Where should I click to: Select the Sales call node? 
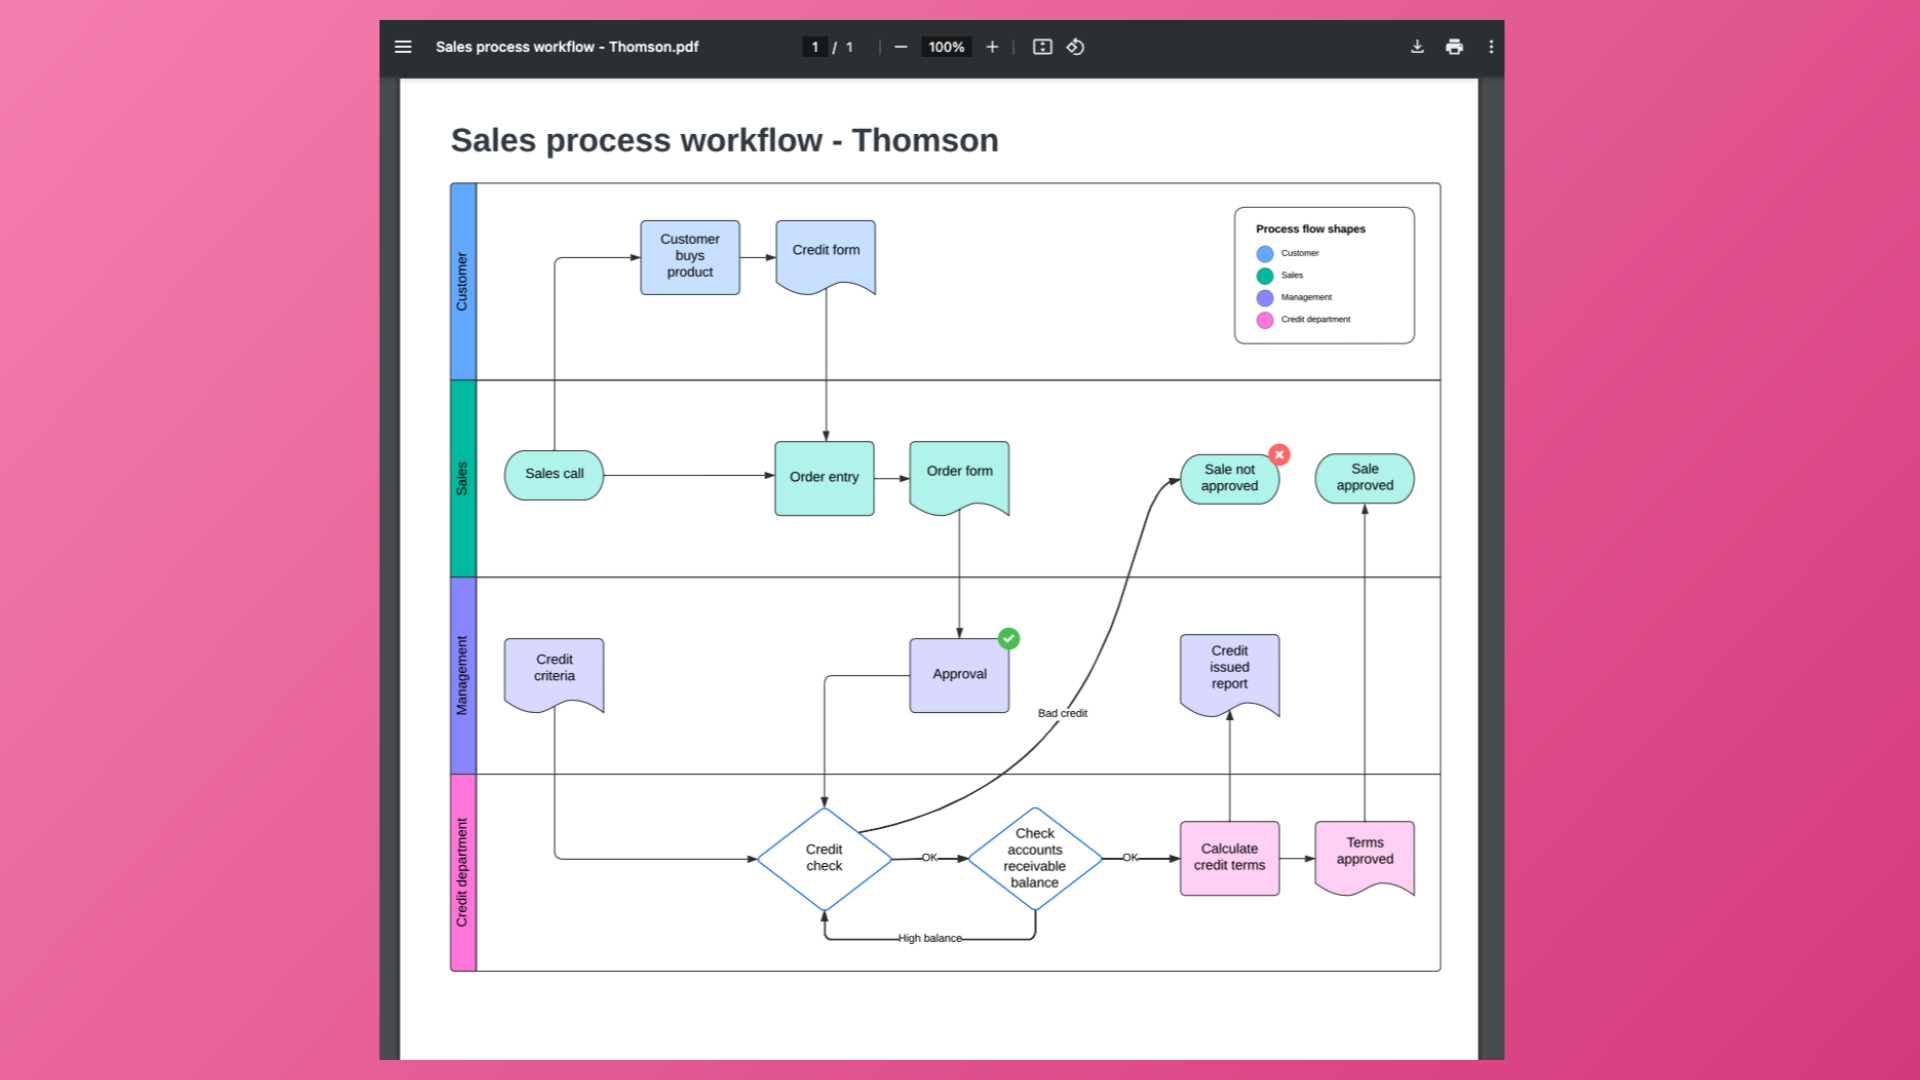click(554, 475)
